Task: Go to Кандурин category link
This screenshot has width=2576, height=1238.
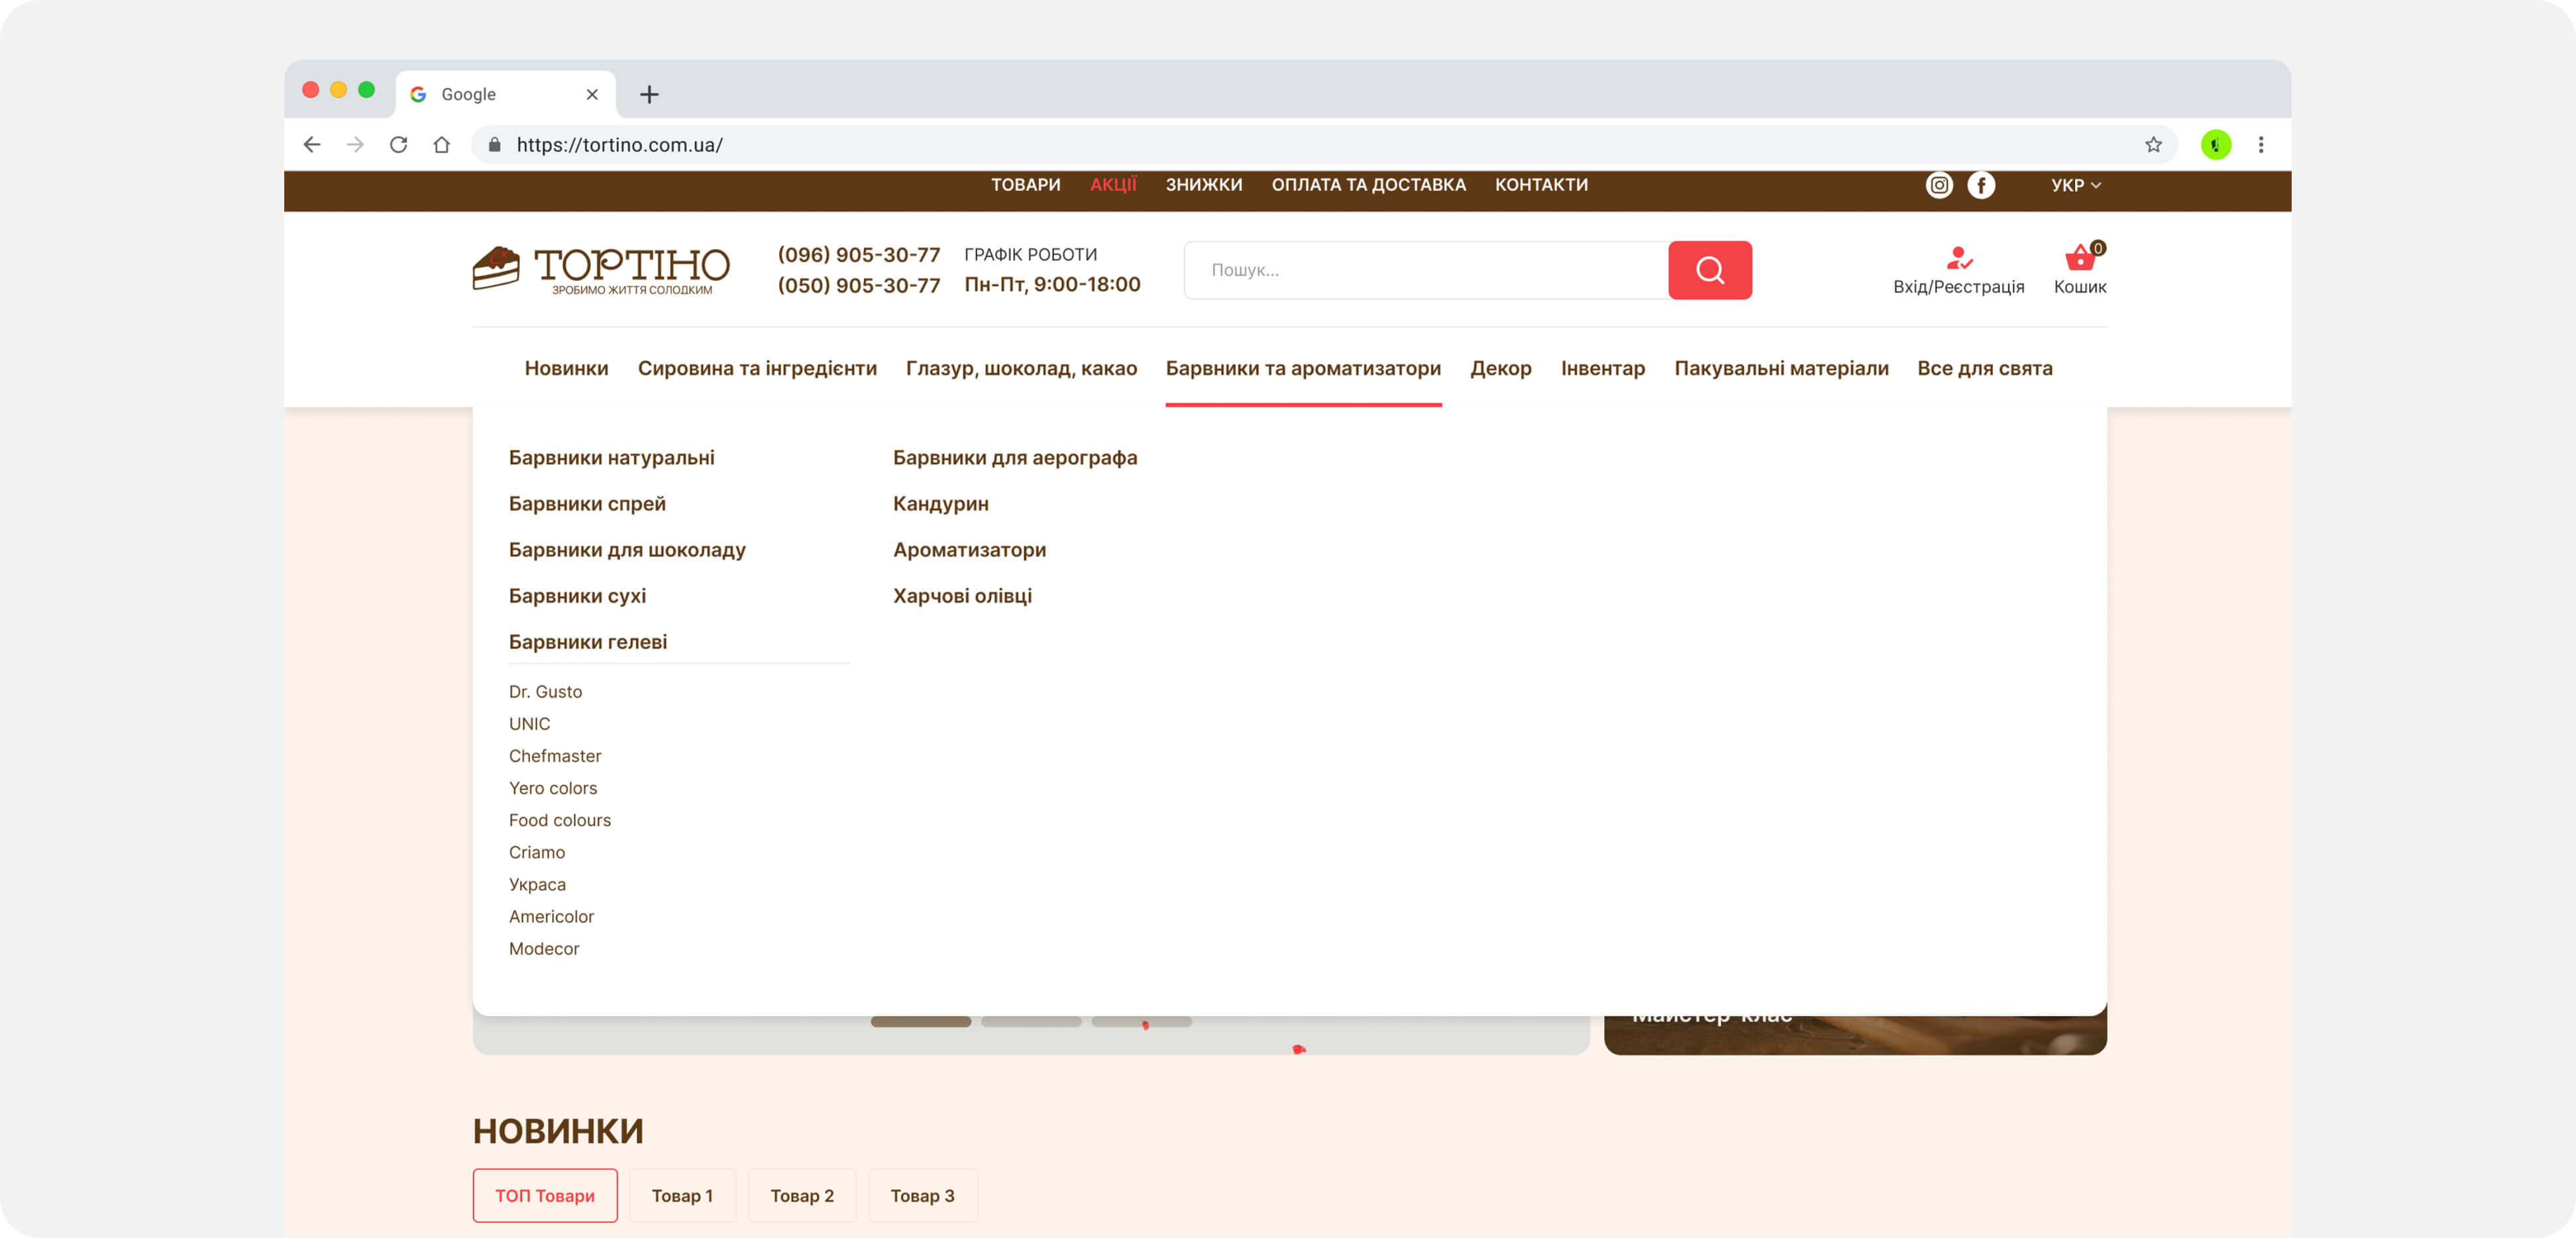Action: (940, 504)
